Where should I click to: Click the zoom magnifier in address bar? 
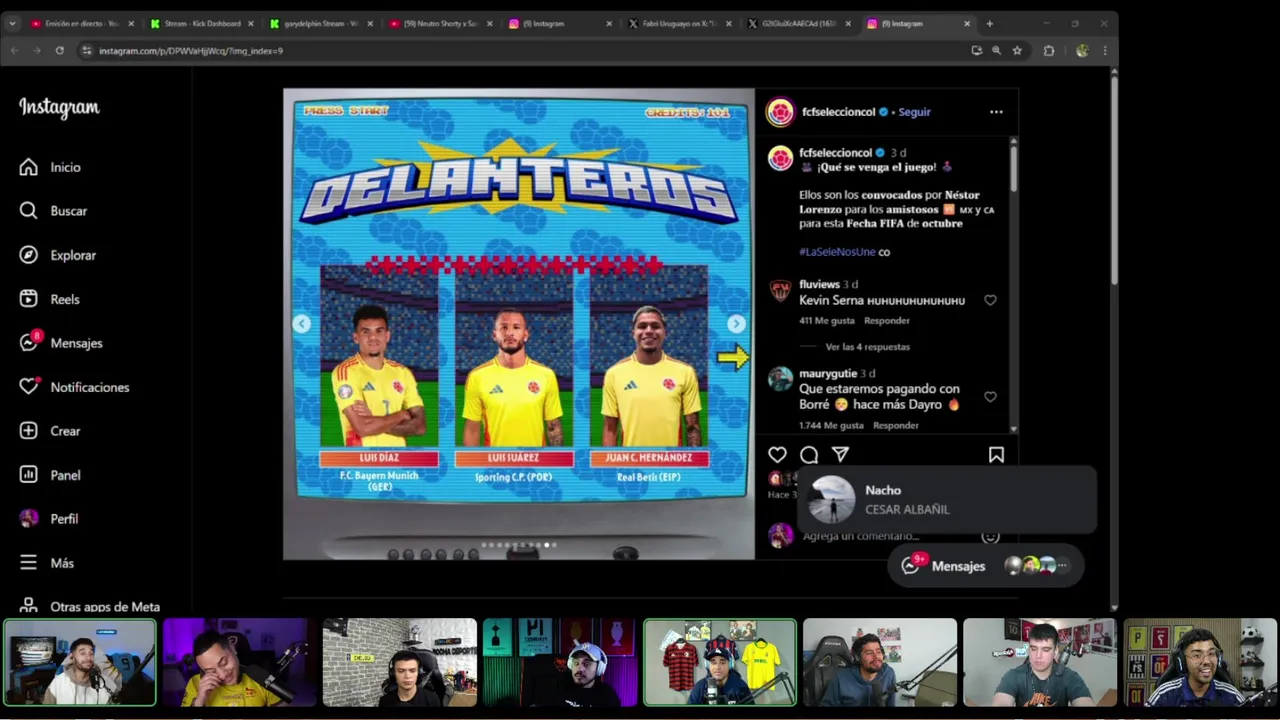996,50
